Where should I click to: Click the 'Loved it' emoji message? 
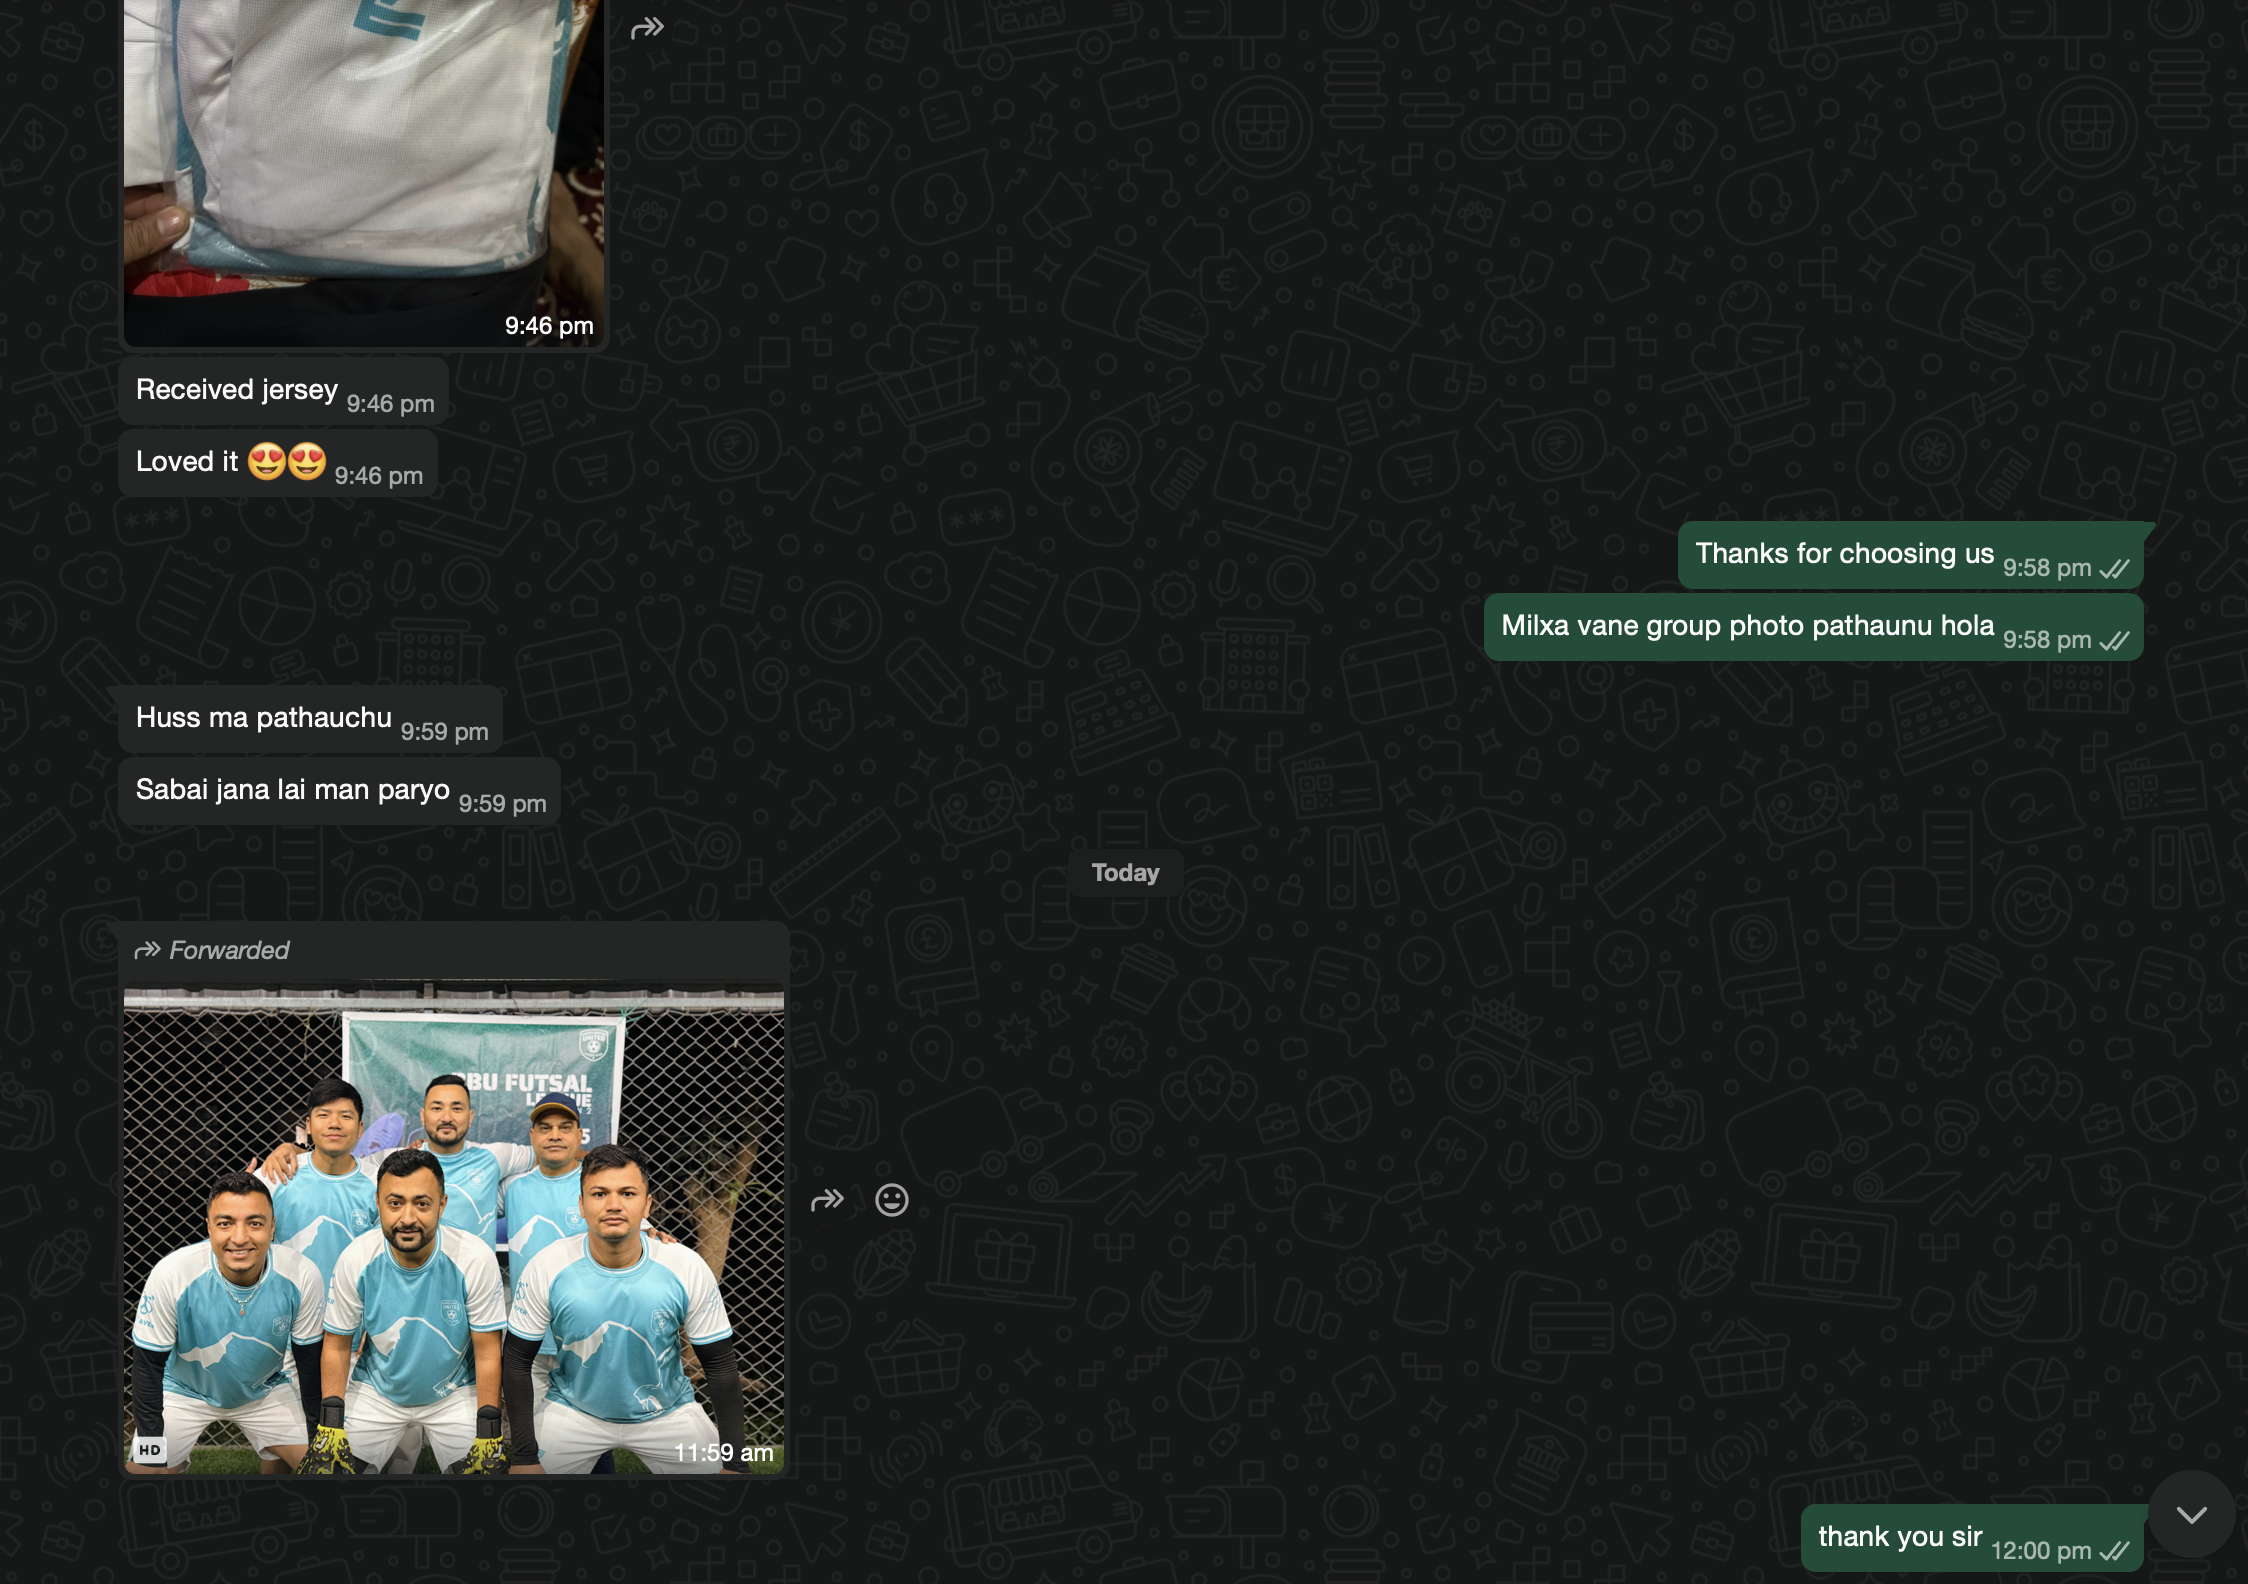230,462
